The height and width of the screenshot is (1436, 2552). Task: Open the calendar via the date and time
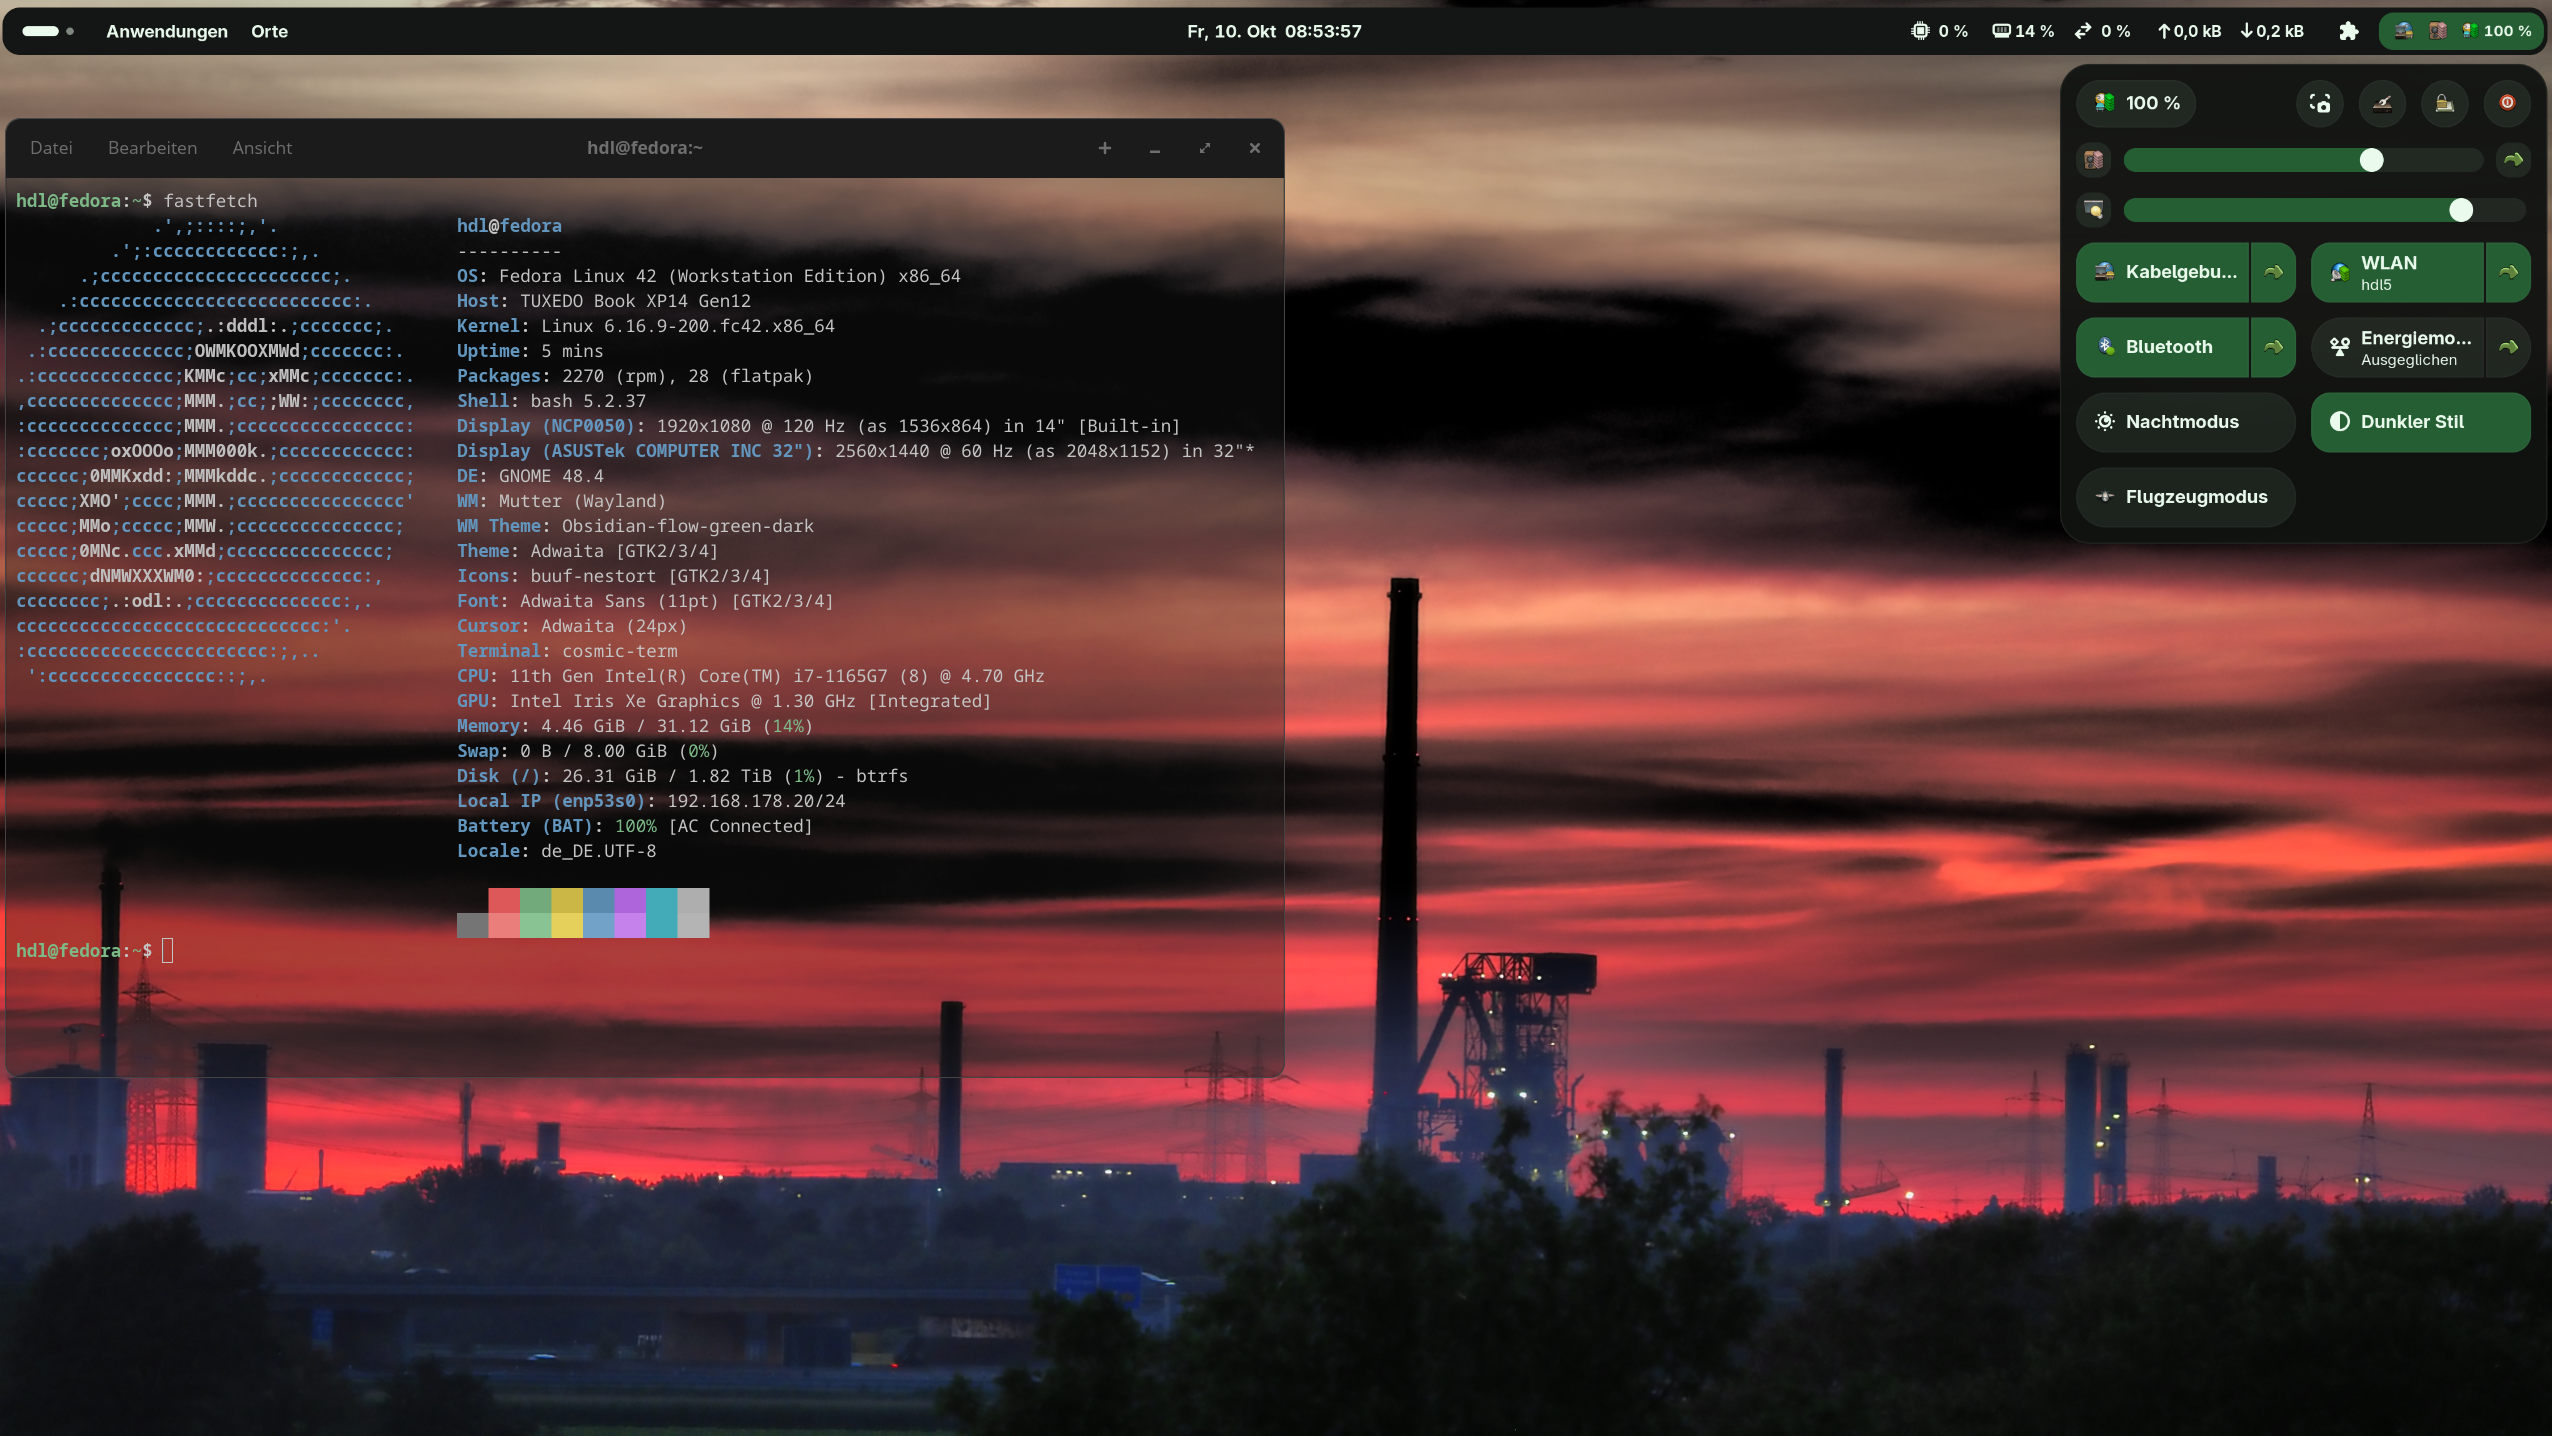tap(1274, 31)
